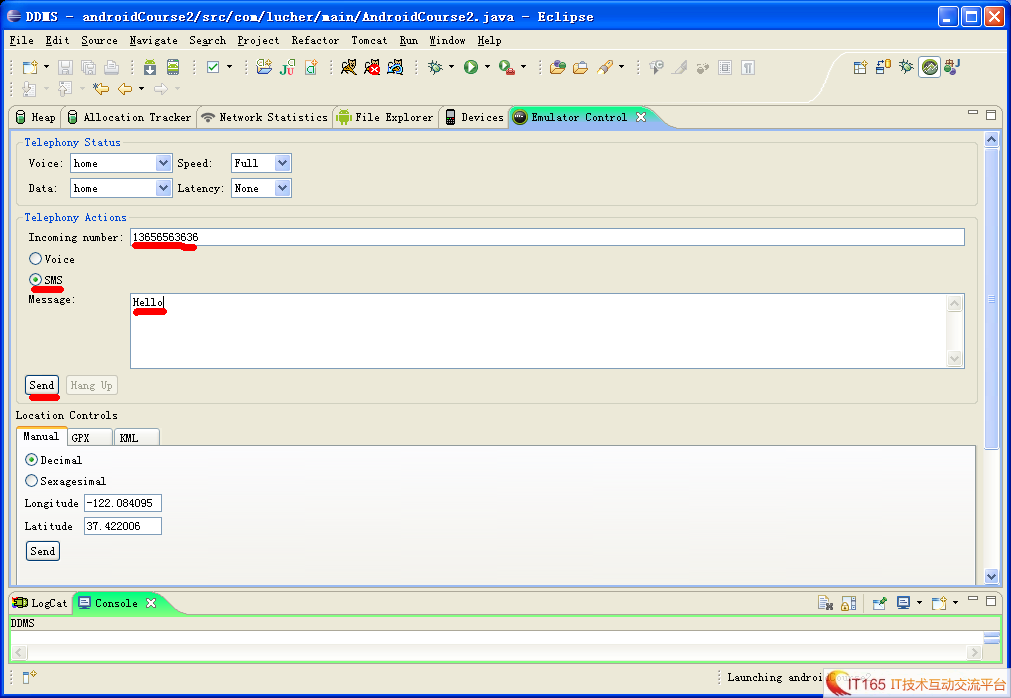Restart Tomcat using the blue-arrow cat icon
The image size is (1011, 698).
click(395, 67)
